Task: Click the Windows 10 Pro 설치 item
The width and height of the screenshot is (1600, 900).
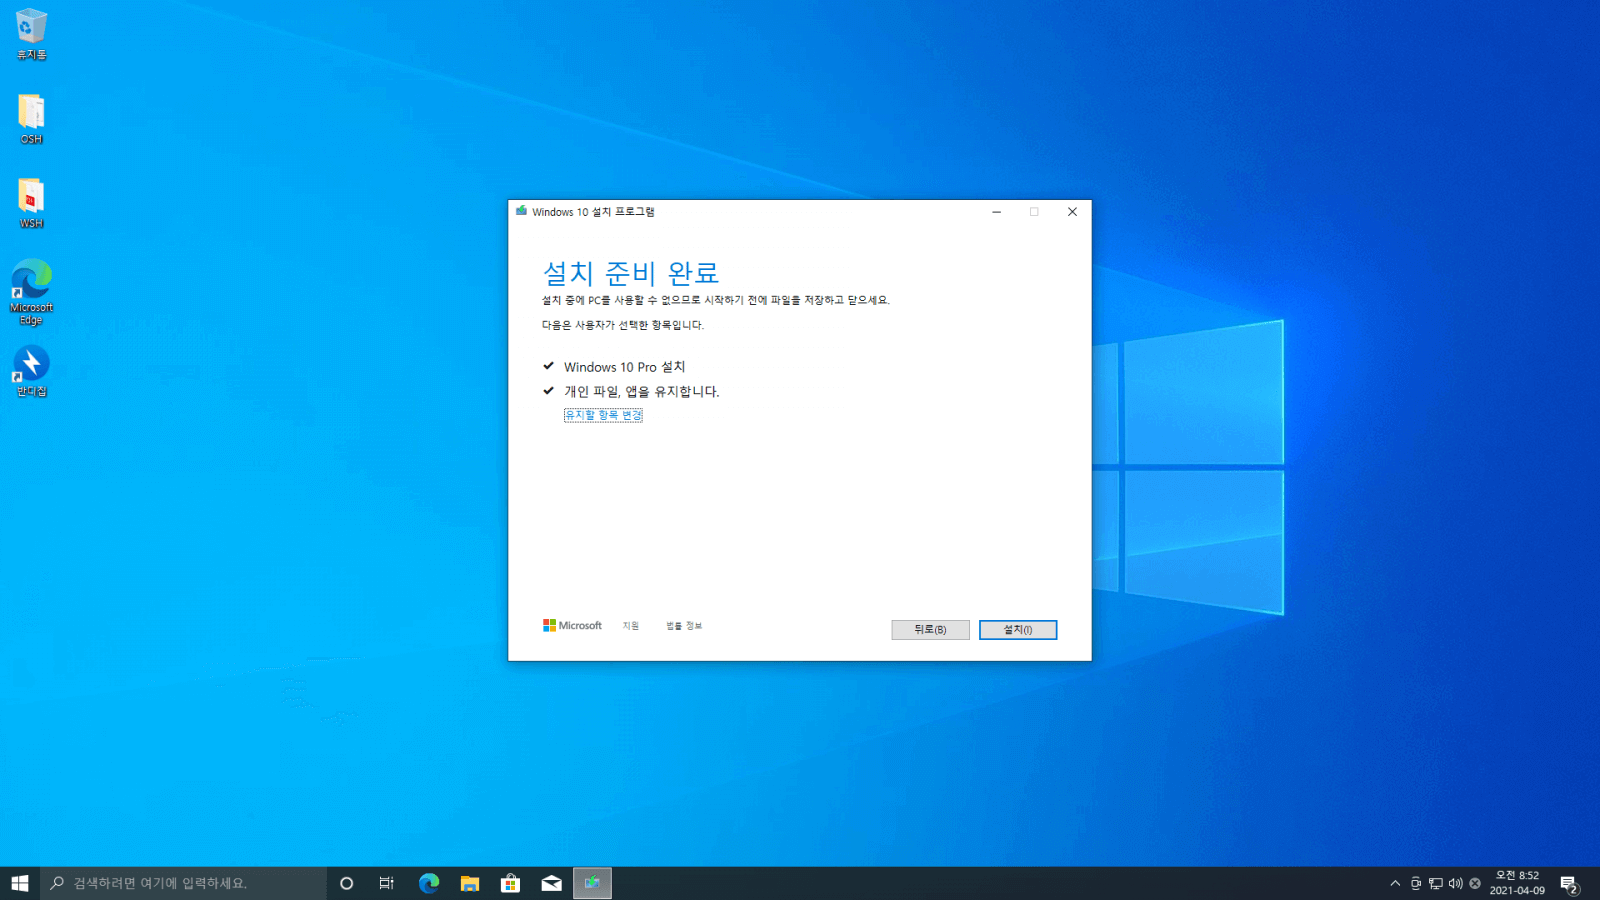Action: coord(624,367)
